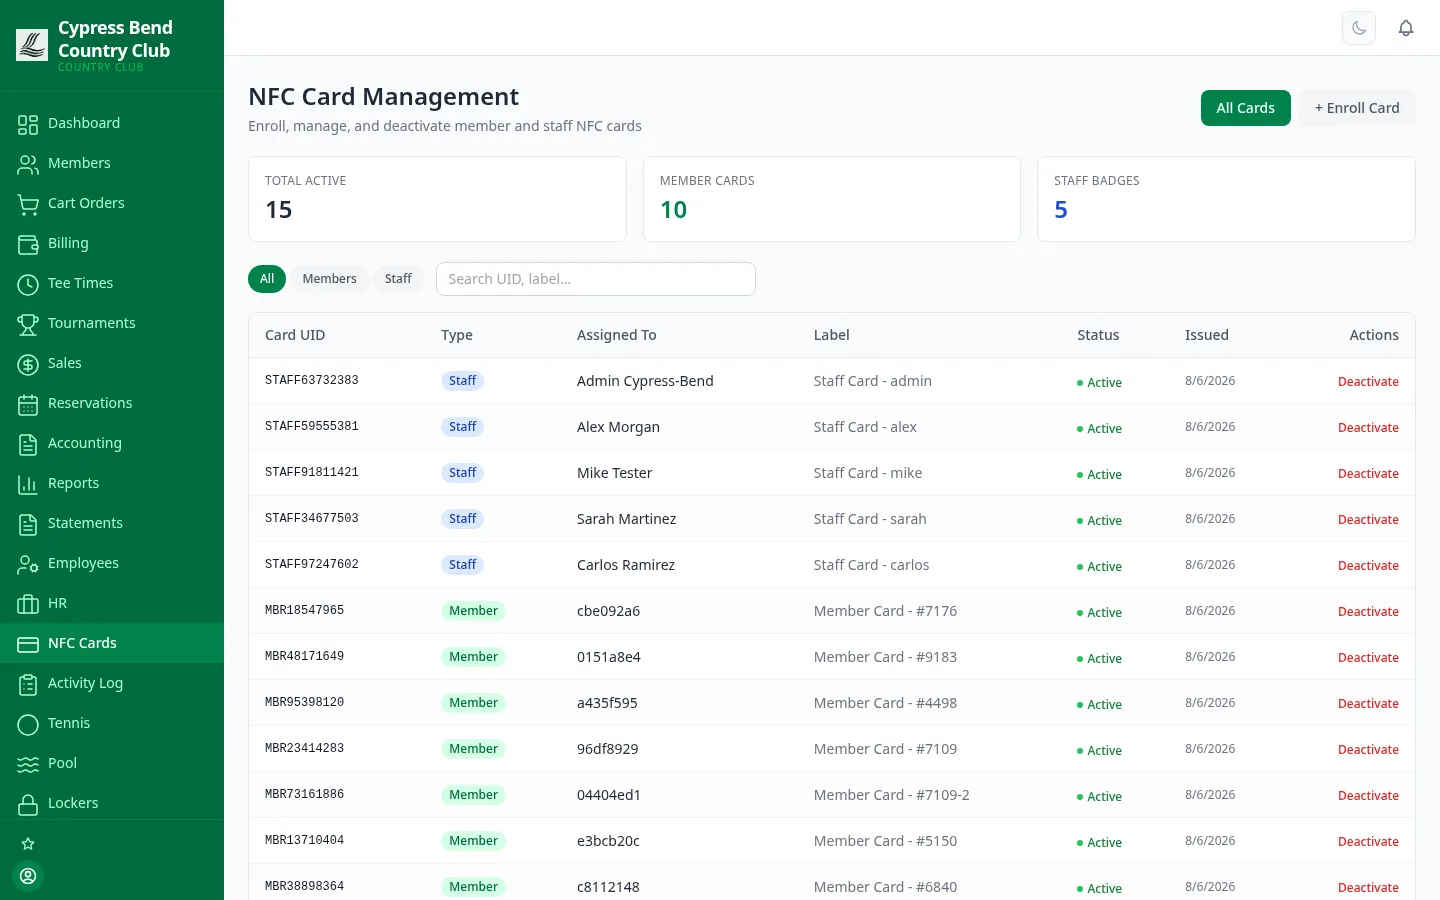Deactivate Member Card #4498

click(x=1368, y=704)
